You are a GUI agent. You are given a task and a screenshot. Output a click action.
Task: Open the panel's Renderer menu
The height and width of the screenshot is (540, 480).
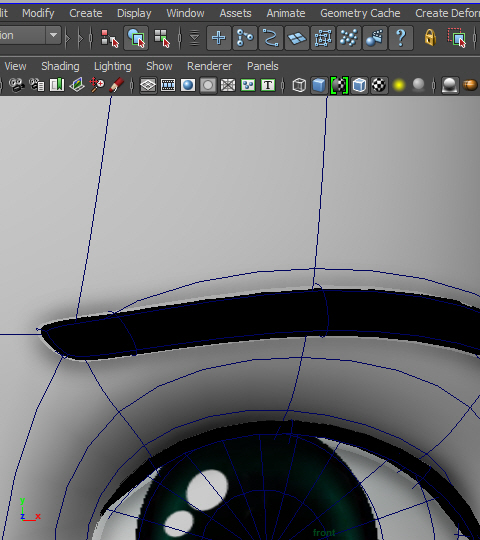(209, 66)
